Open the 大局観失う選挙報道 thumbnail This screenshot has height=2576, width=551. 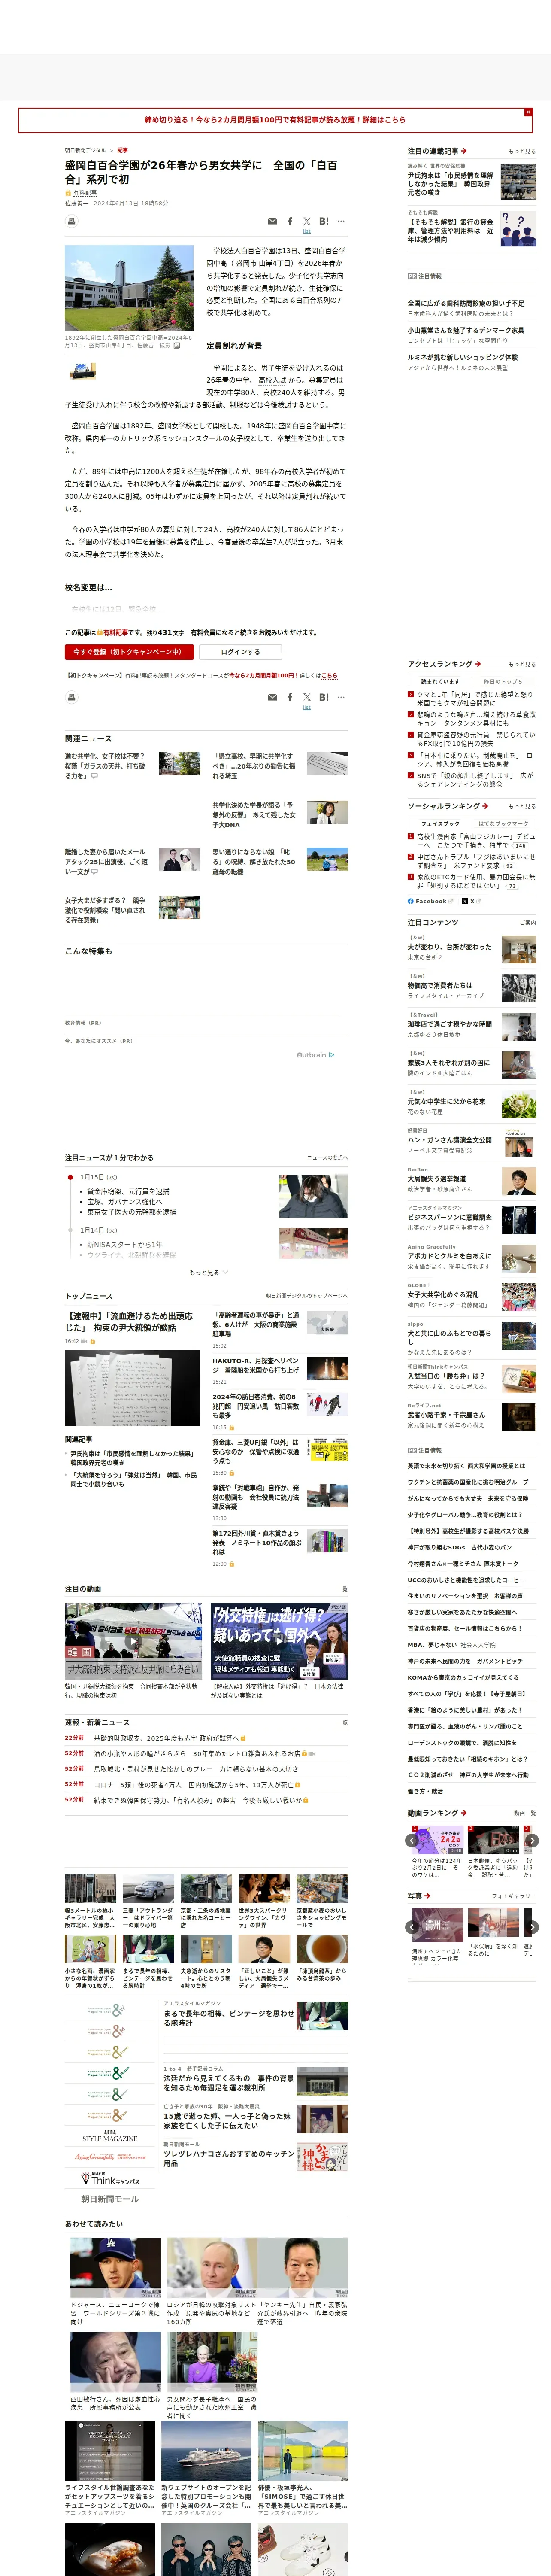[518, 1181]
